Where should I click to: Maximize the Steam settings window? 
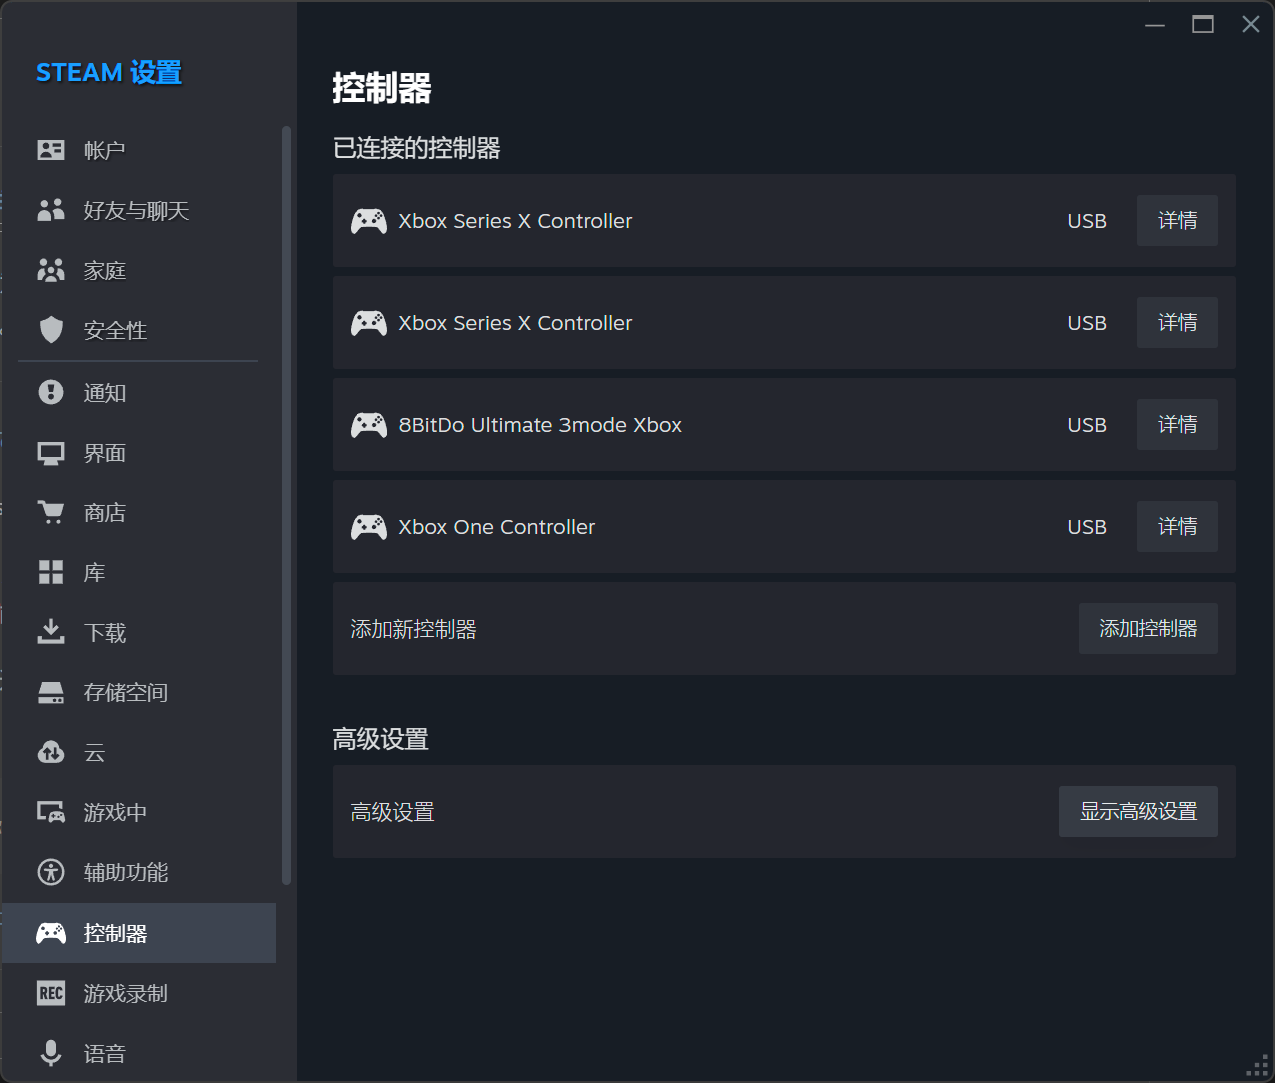click(1203, 24)
